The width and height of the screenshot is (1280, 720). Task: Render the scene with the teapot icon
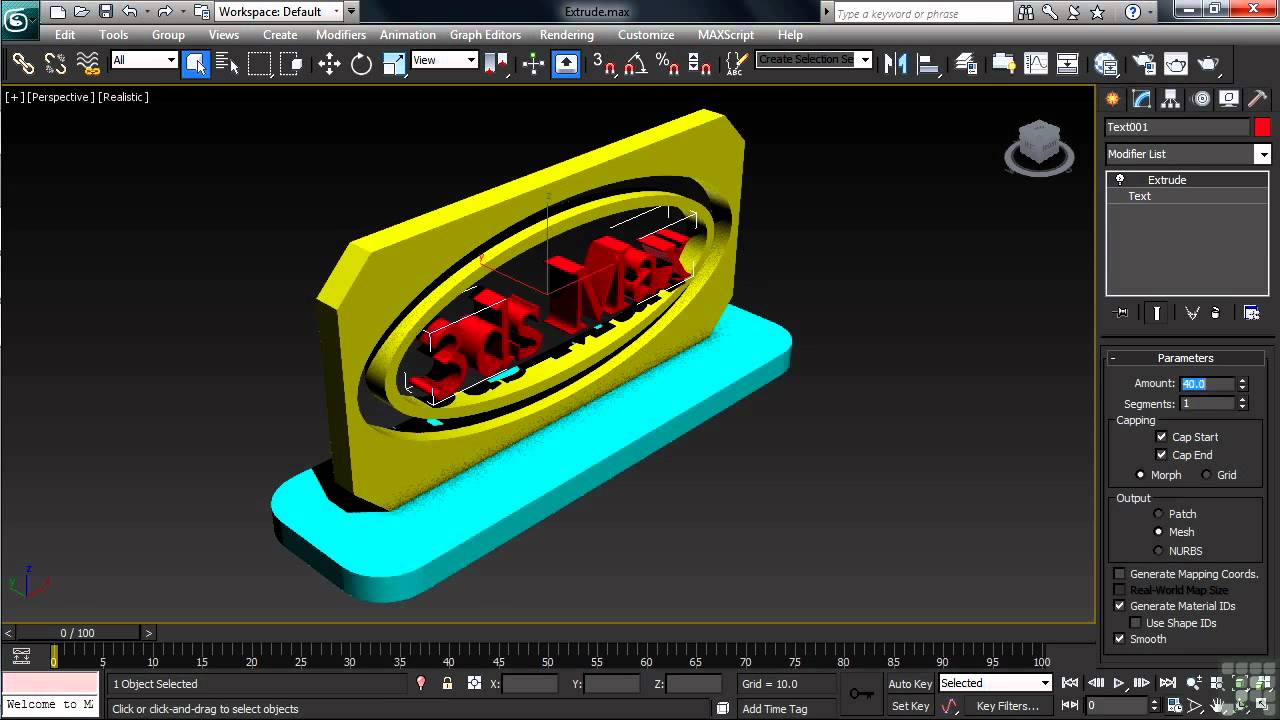1209,64
